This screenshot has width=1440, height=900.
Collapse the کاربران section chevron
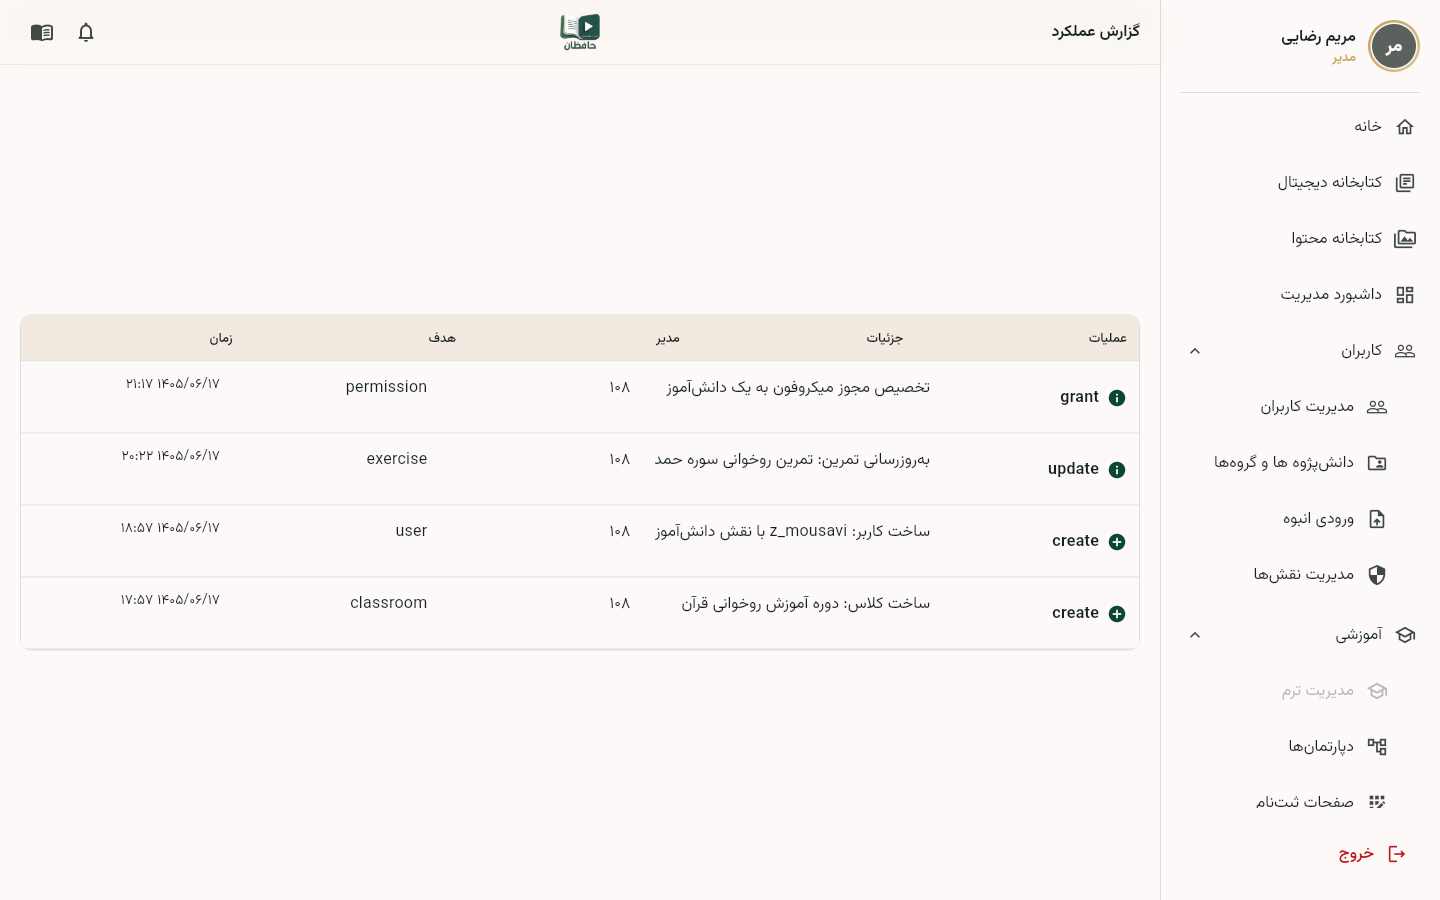pyautogui.click(x=1195, y=351)
